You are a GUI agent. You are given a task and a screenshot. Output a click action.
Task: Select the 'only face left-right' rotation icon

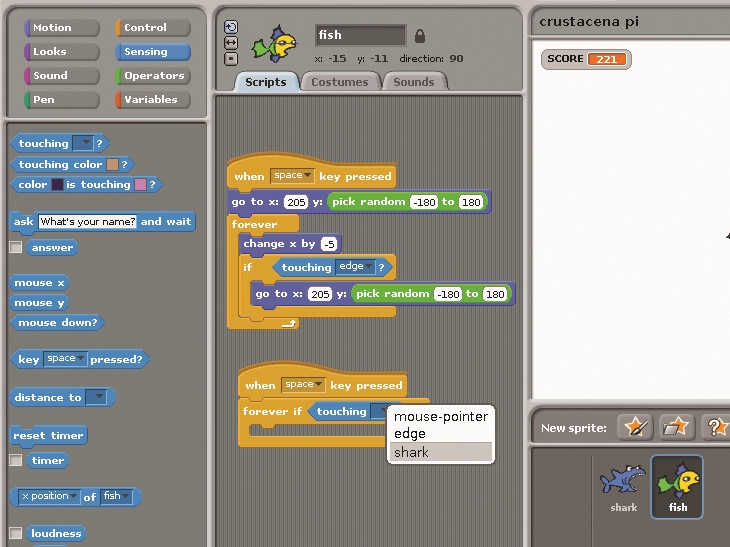coord(231,43)
